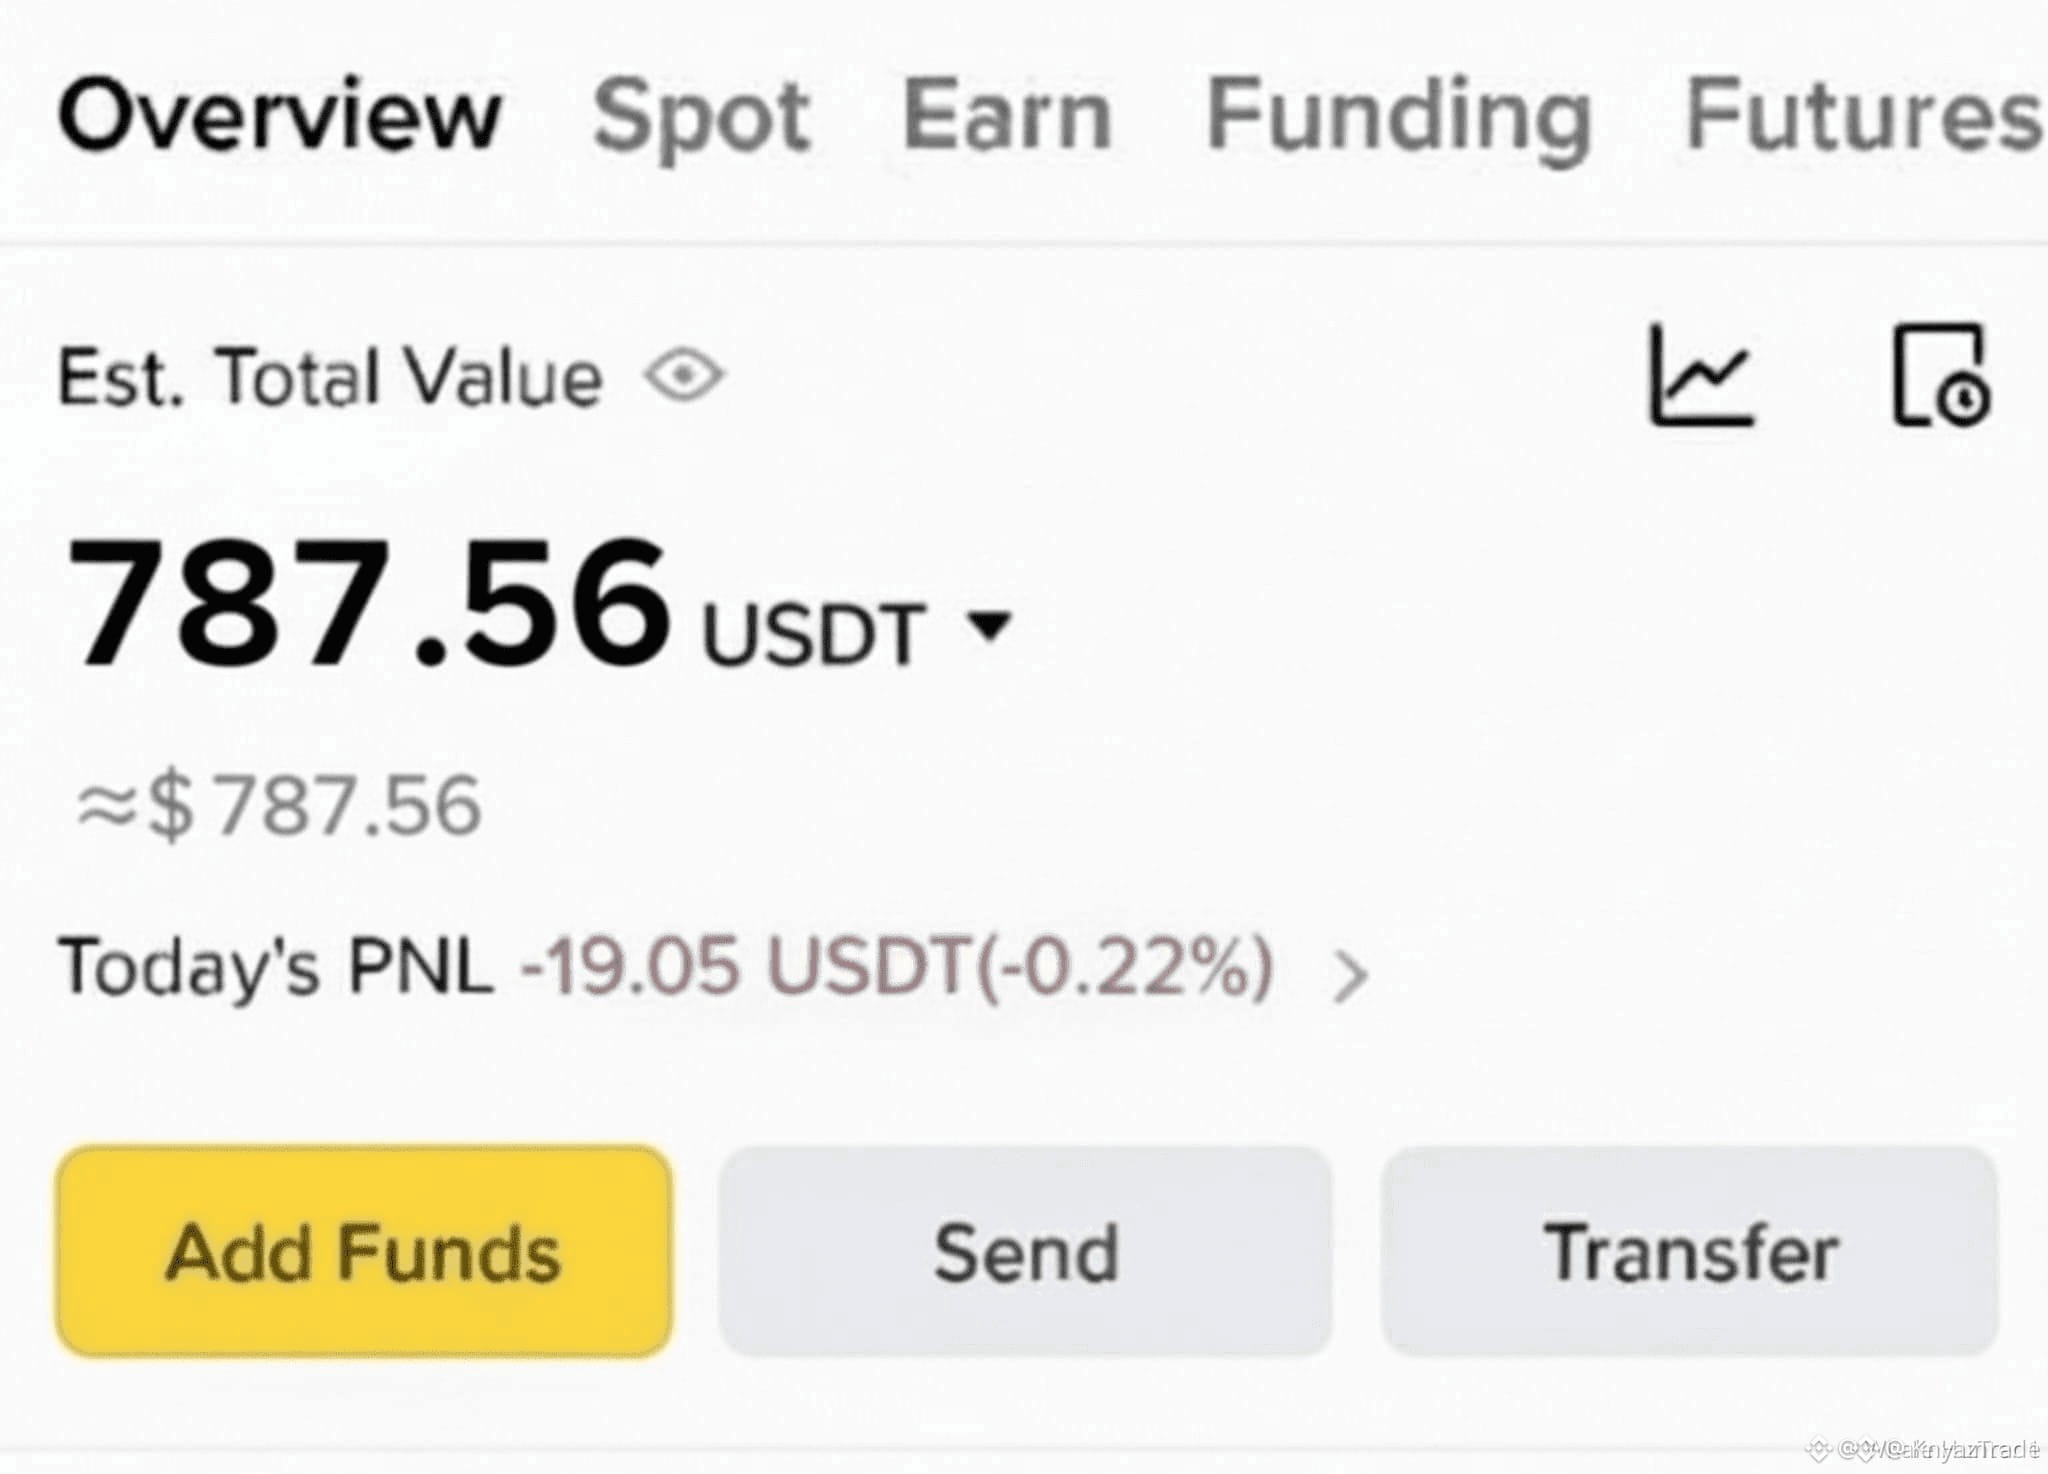Tap the Transfer button
This screenshot has height=1474, width=2048.
pyautogui.click(x=1690, y=1252)
